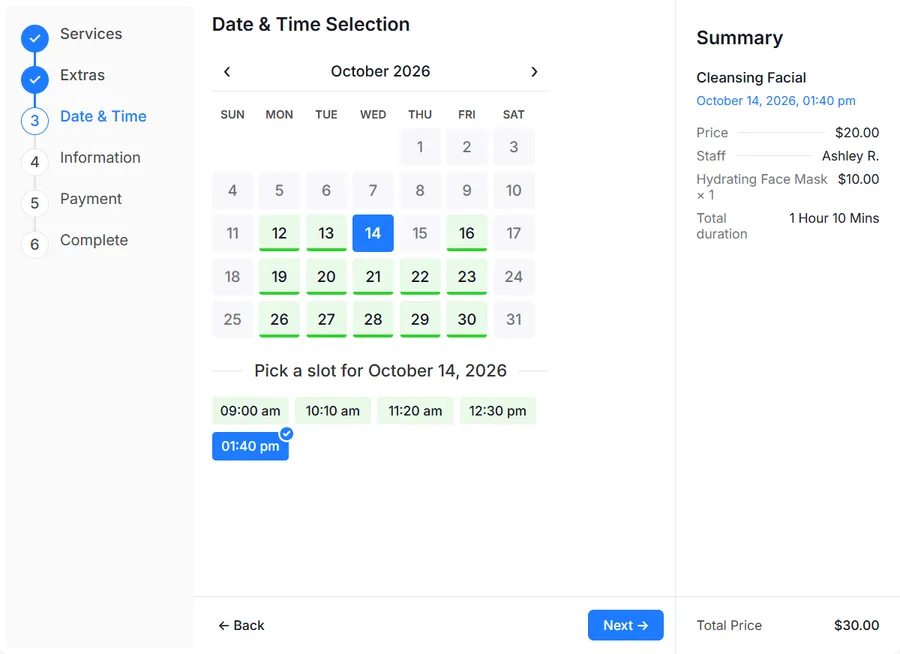The height and width of the screenshot is (654, 900).
Task: Click the step 4 circle beside Information
Action: tap(35, 162)
